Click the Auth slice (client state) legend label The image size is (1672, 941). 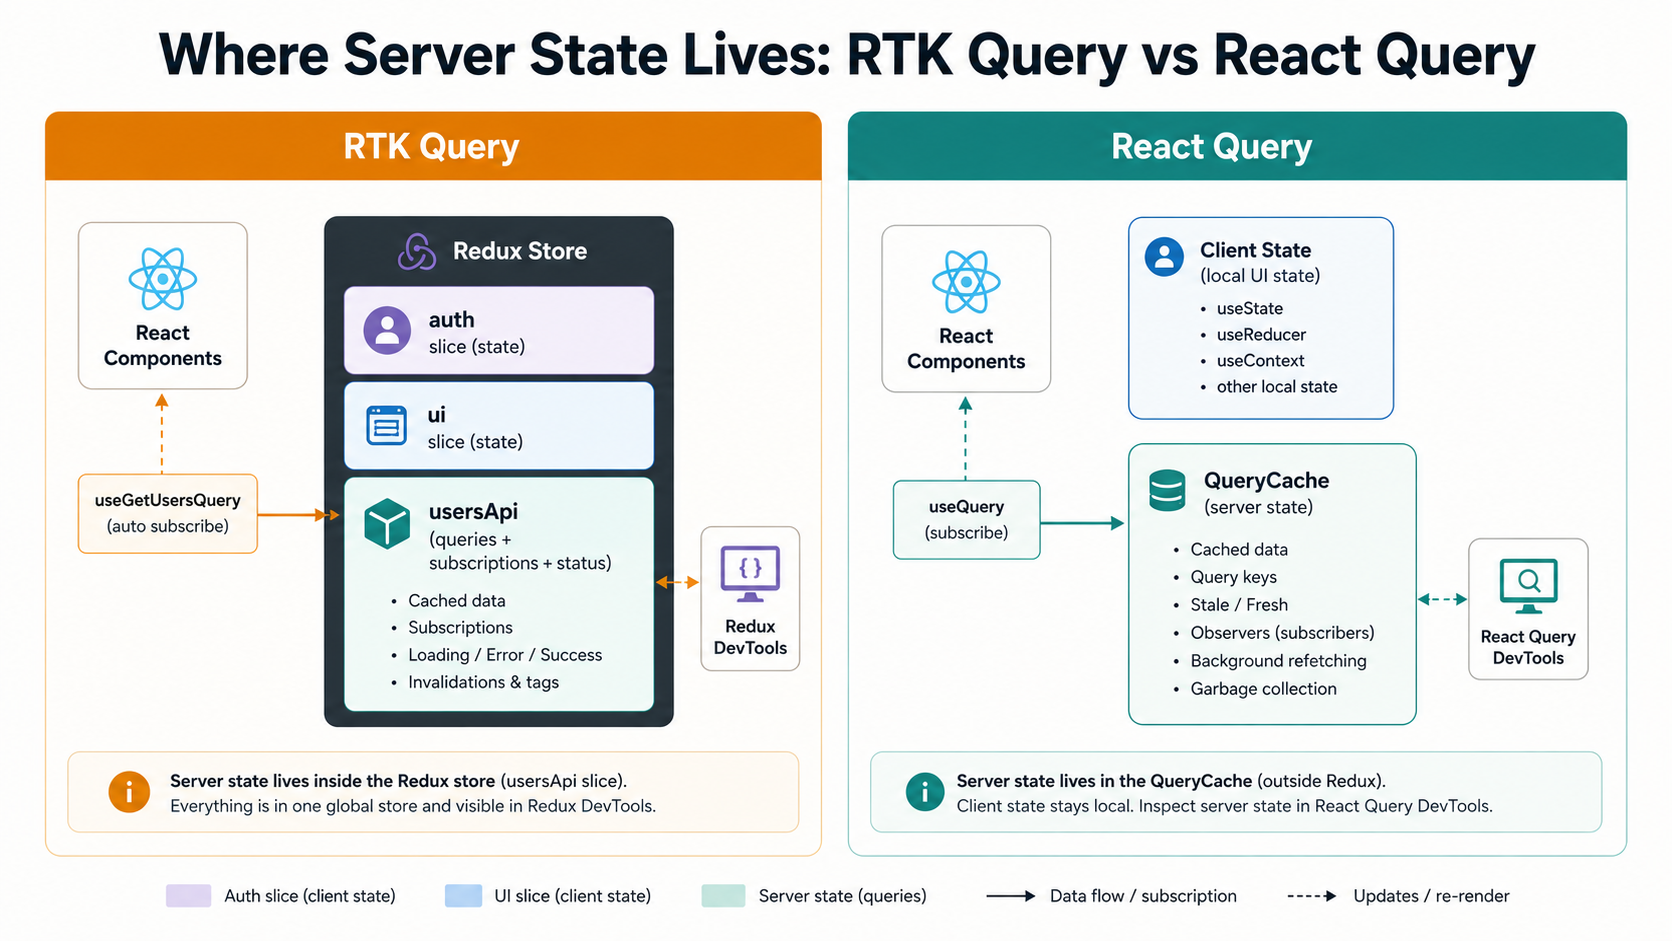point(310,896)
